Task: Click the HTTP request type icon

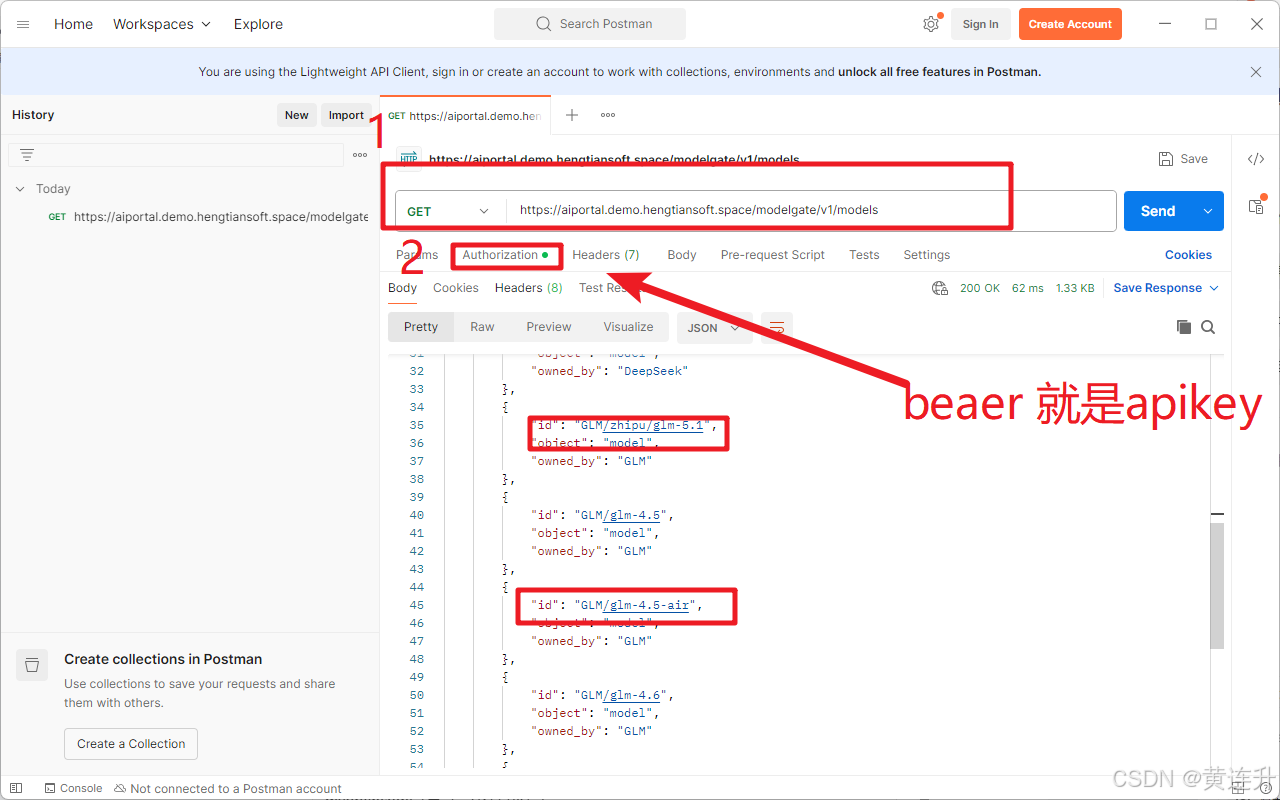Action: [408, 158]
